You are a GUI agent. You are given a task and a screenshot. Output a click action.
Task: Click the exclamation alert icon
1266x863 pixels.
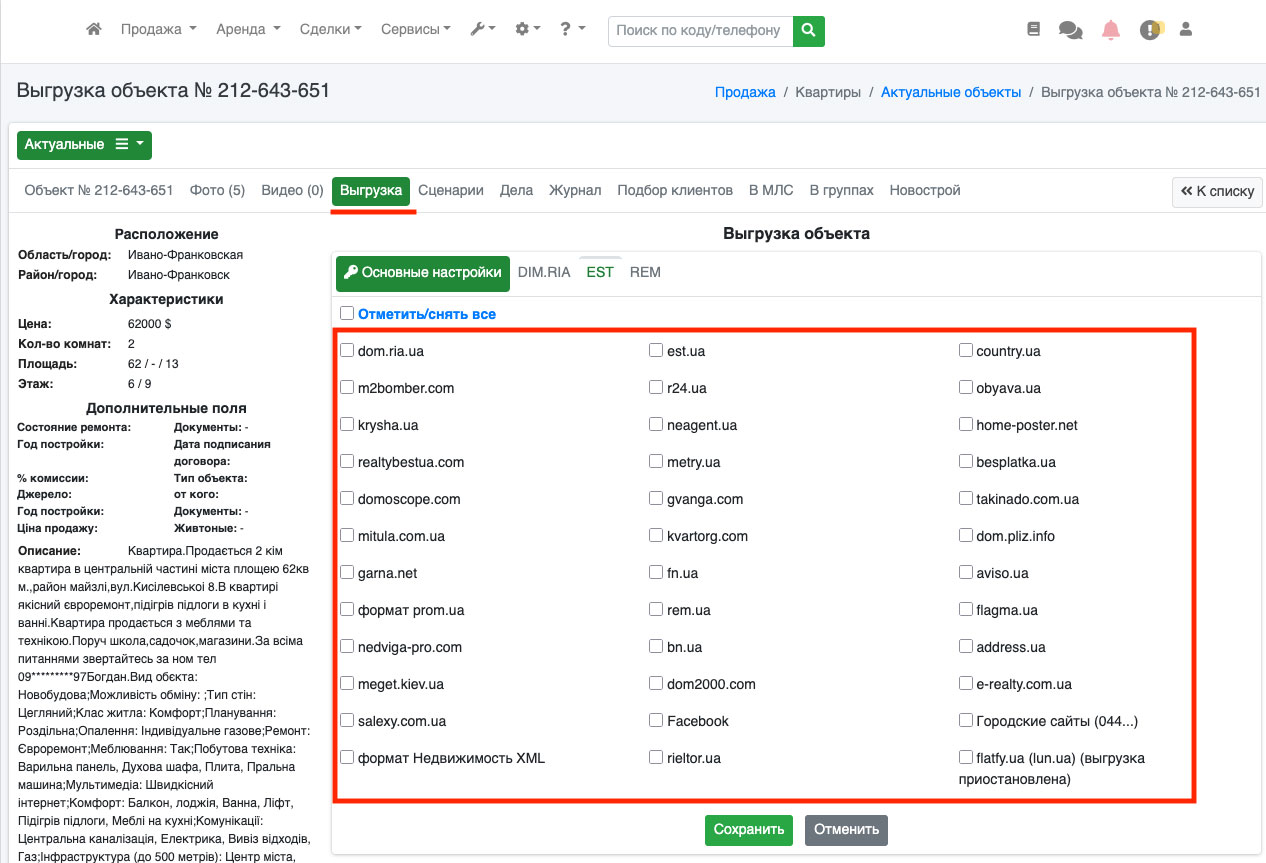pyautogui.click(x=1151, y=30)
